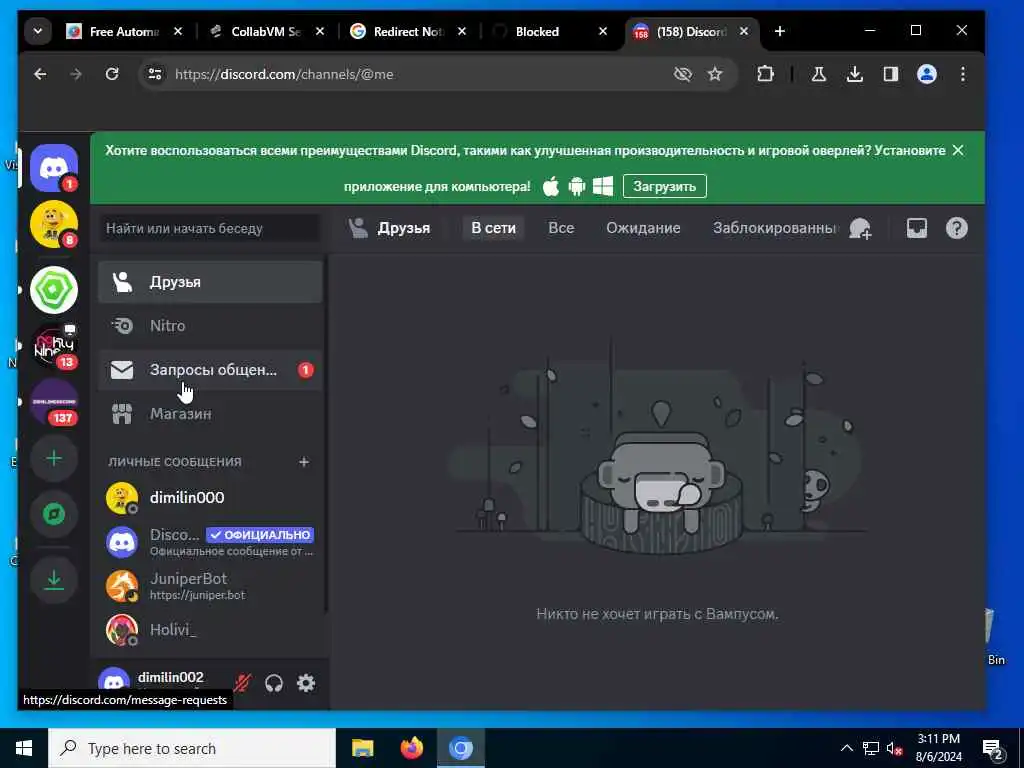Open the official Discord messages DM
1024x768 pixels.
pyautogui.click(x=210, y=542)
